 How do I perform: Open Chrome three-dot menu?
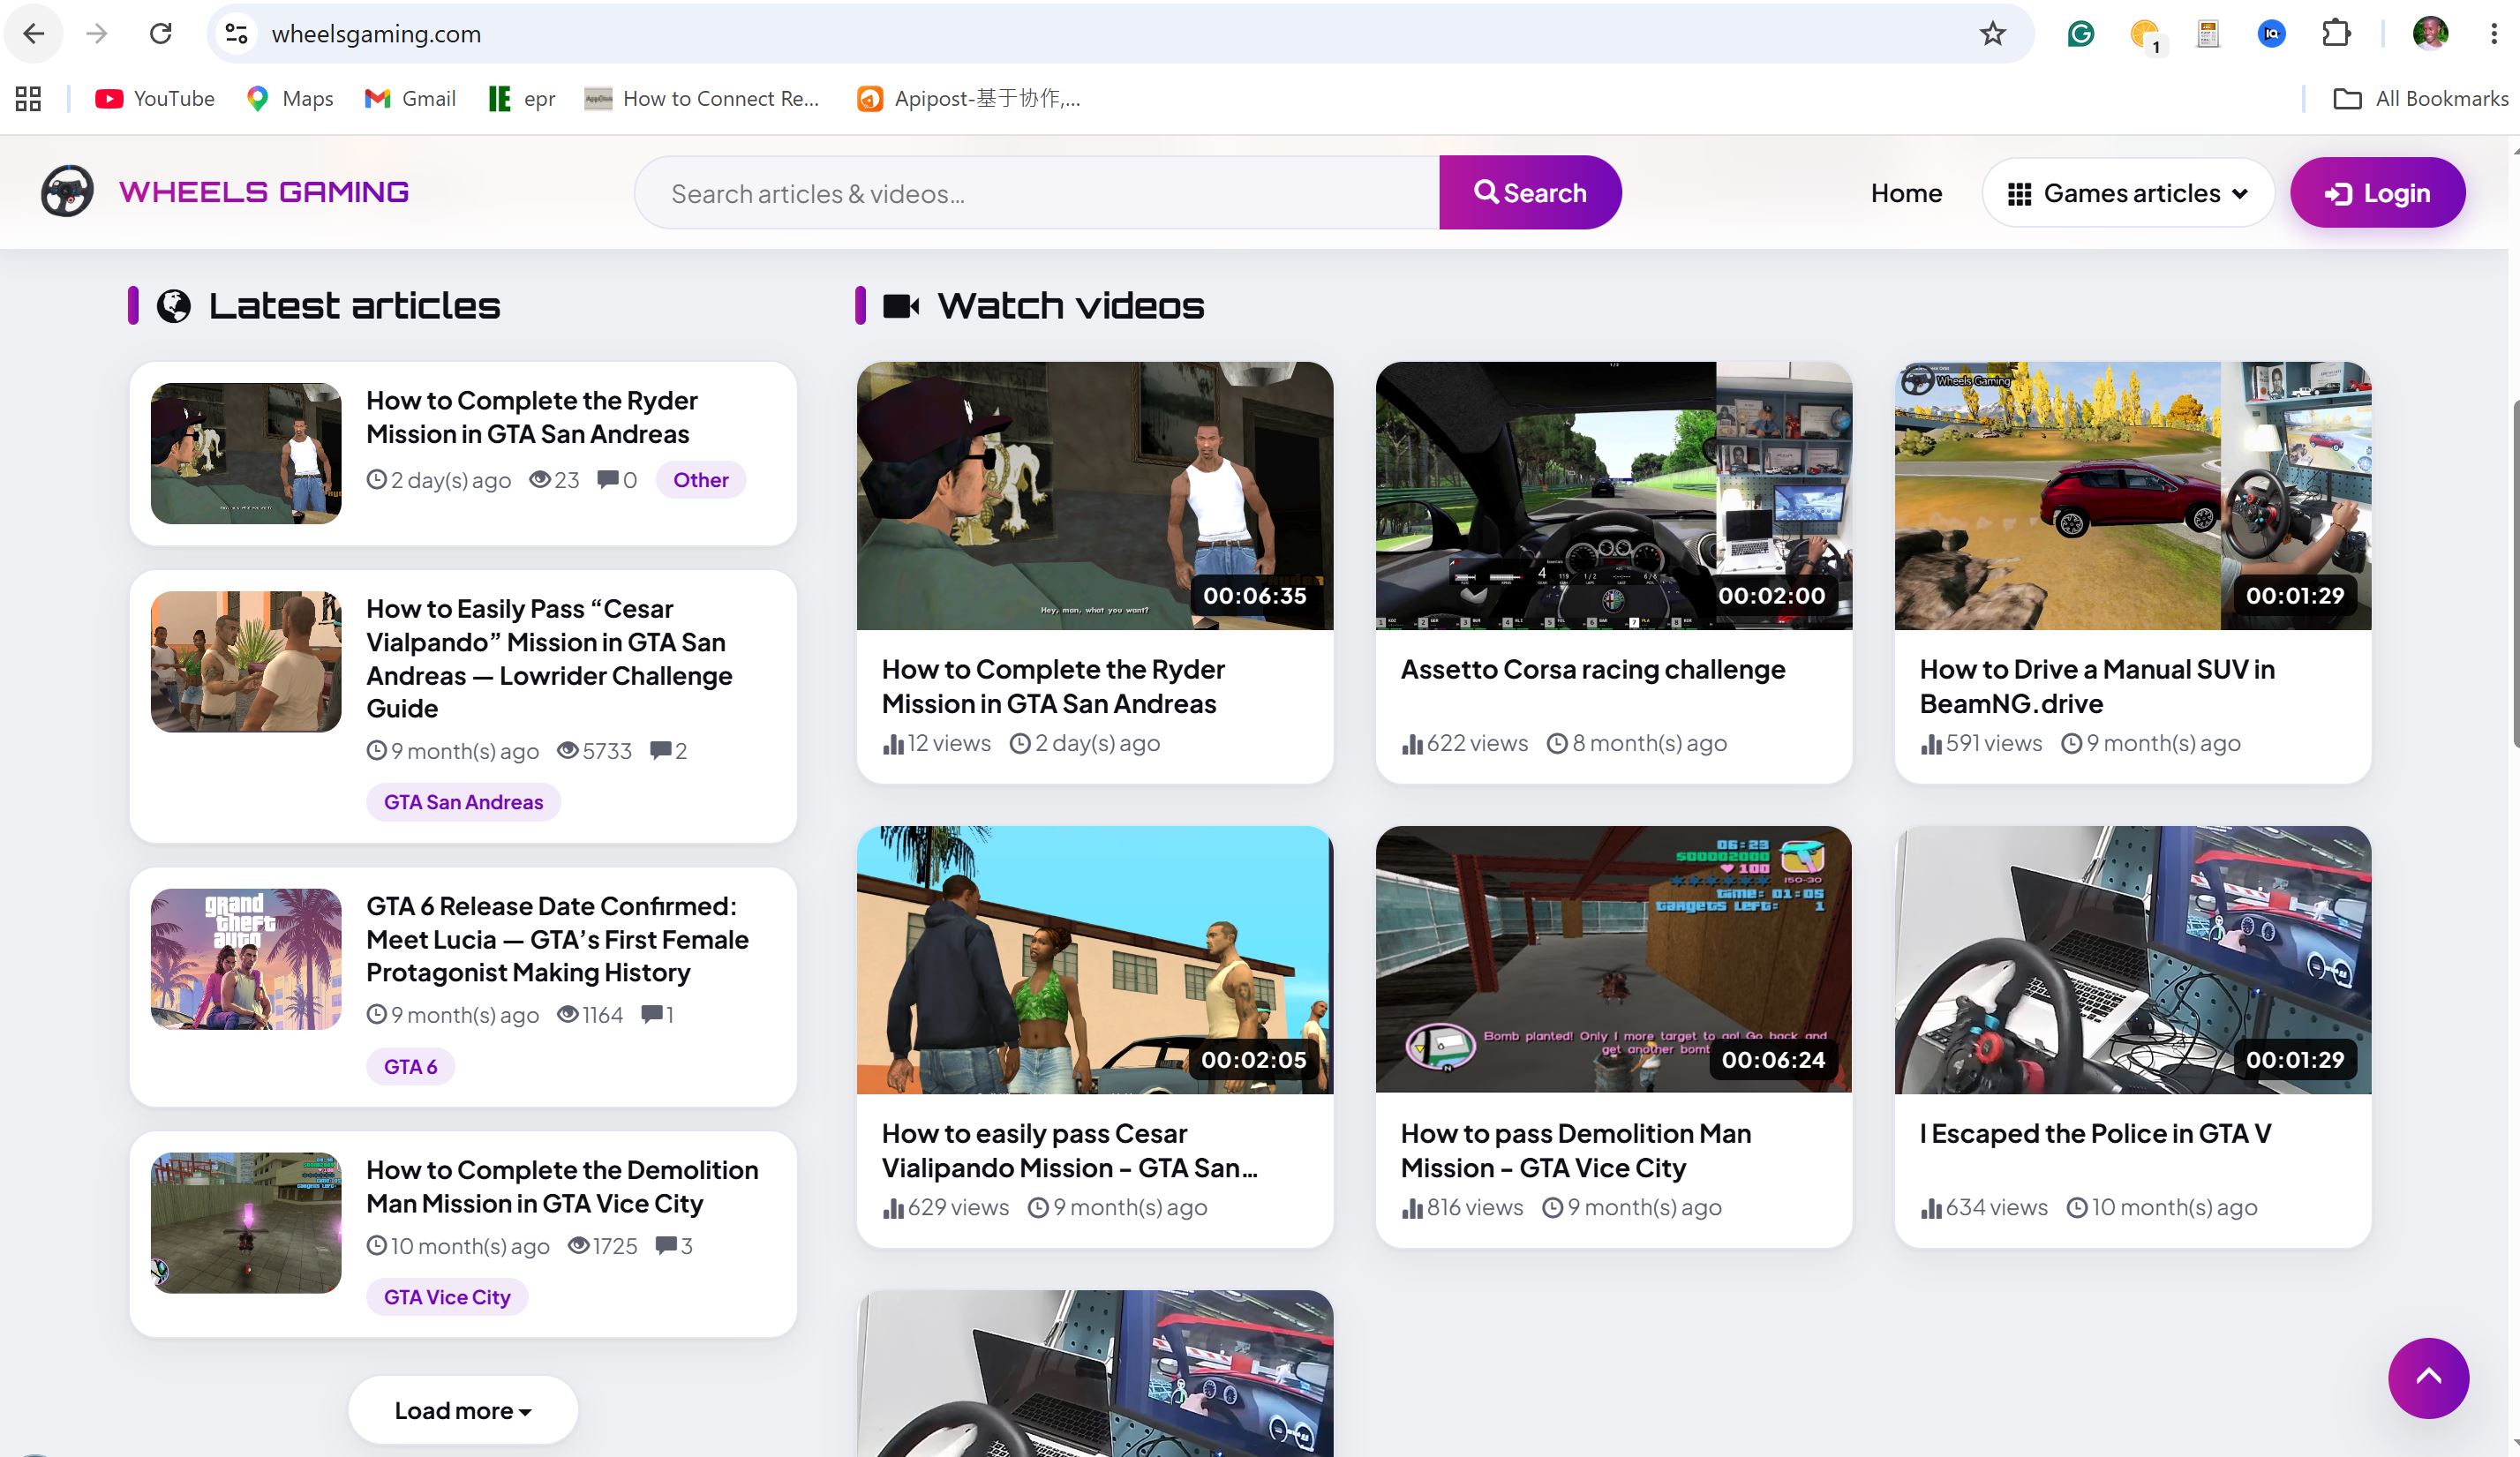2494,34
